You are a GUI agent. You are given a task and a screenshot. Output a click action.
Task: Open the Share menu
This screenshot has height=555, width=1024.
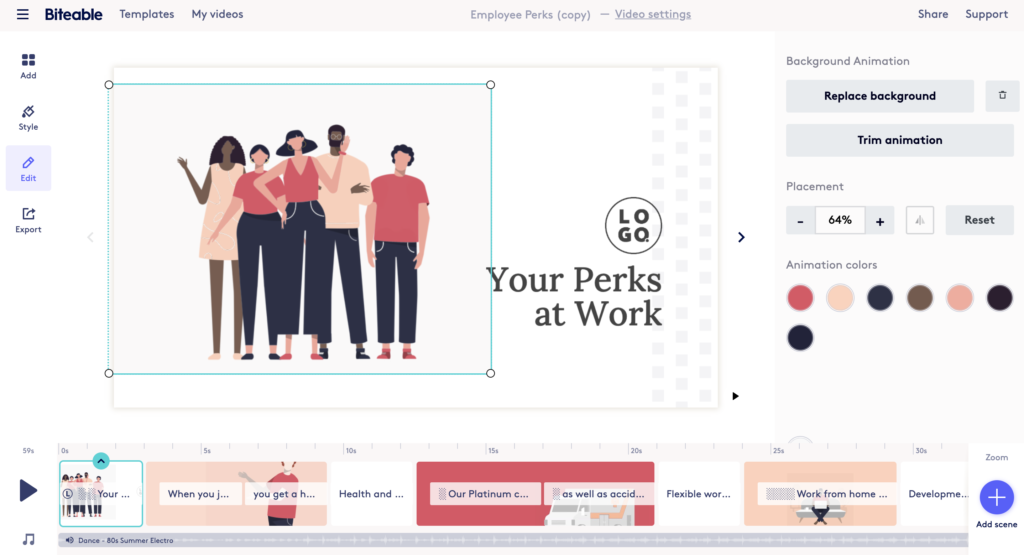click(933, 14)
